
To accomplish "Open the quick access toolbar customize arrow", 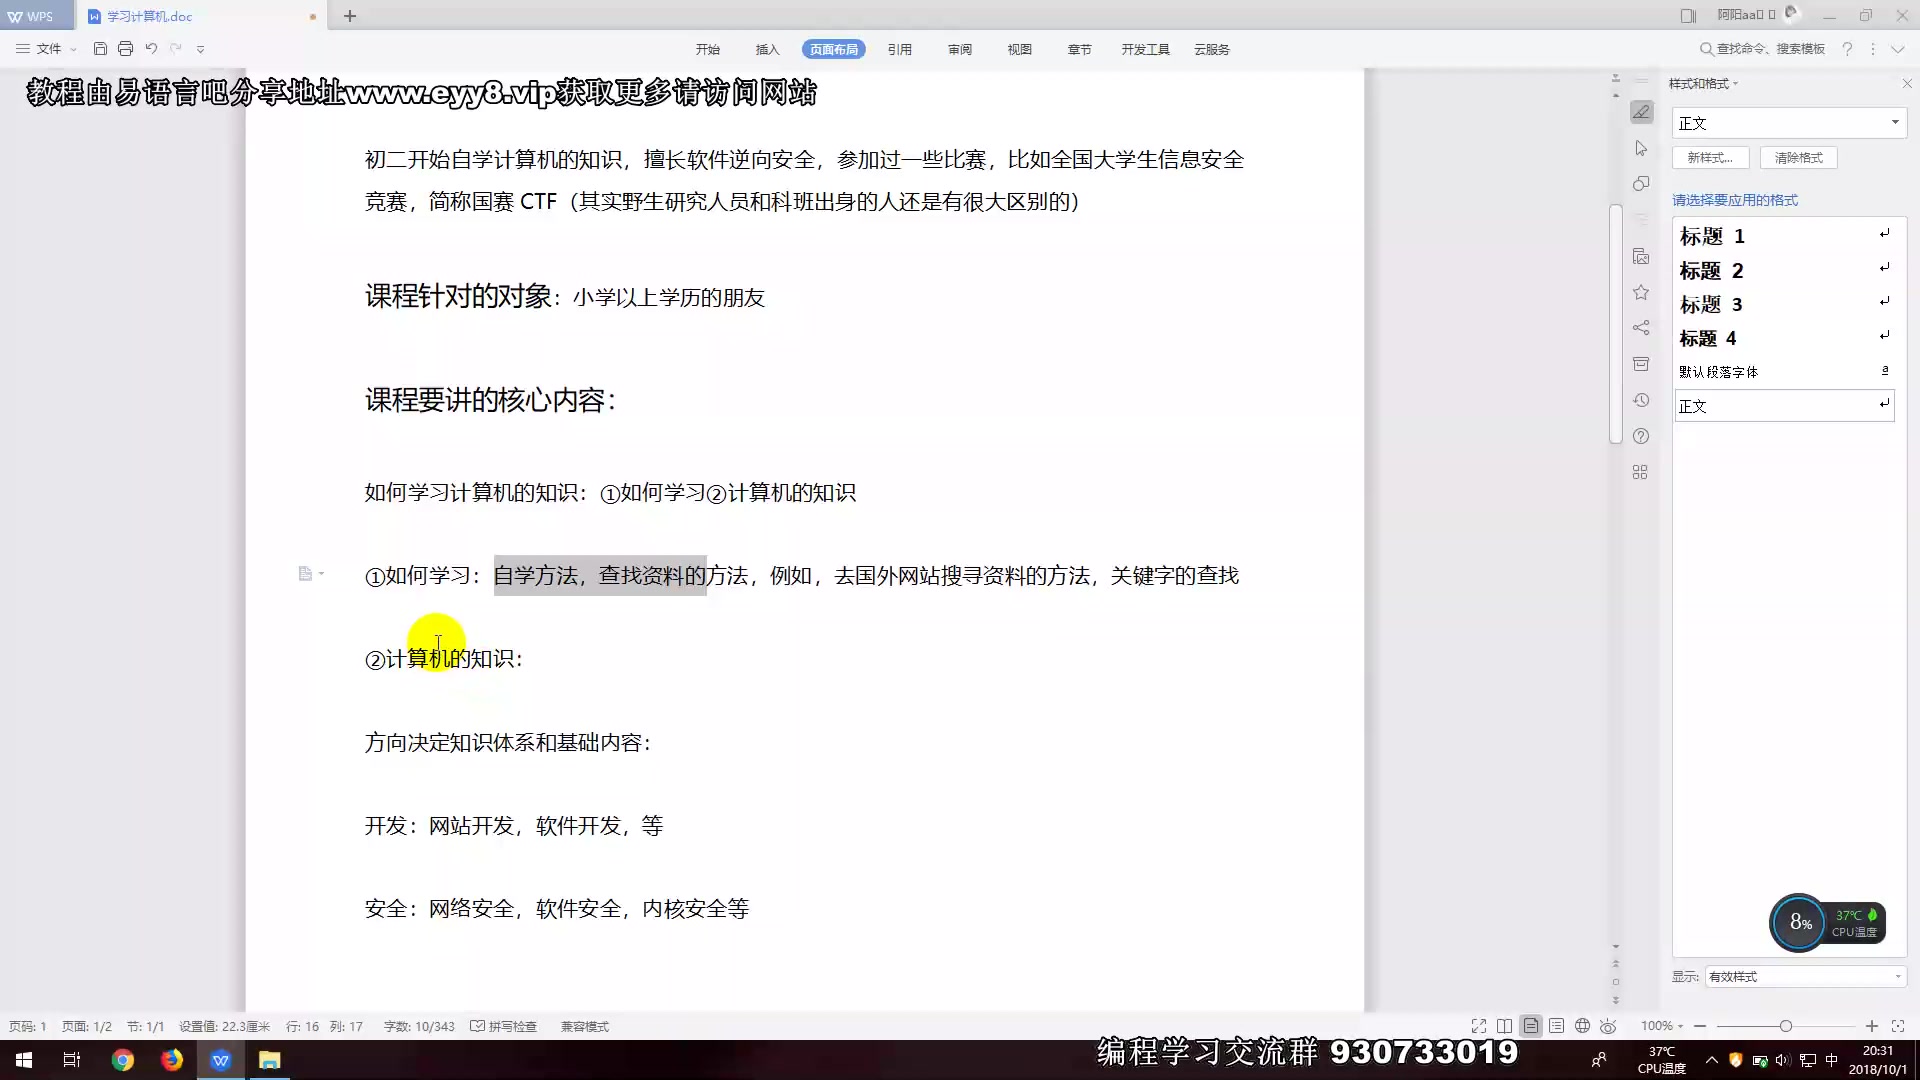I will (201, 49).
